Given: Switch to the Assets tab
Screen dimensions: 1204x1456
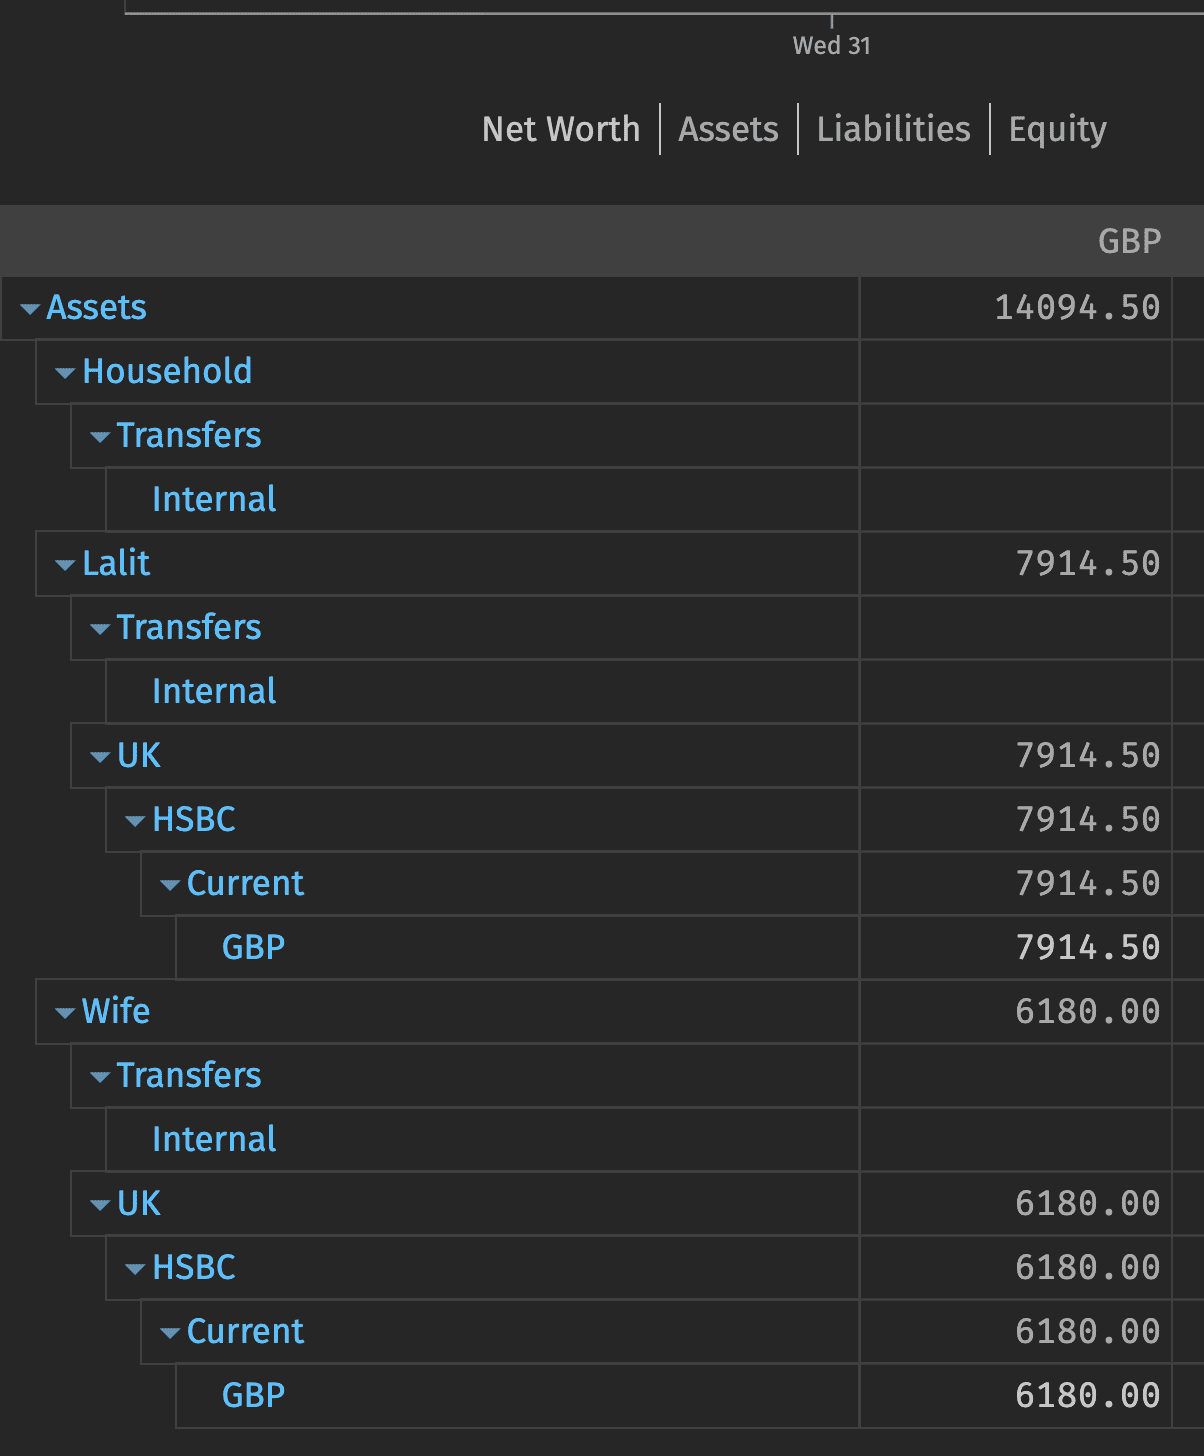Looking at the screenshot, I should (x=728, y=129).
